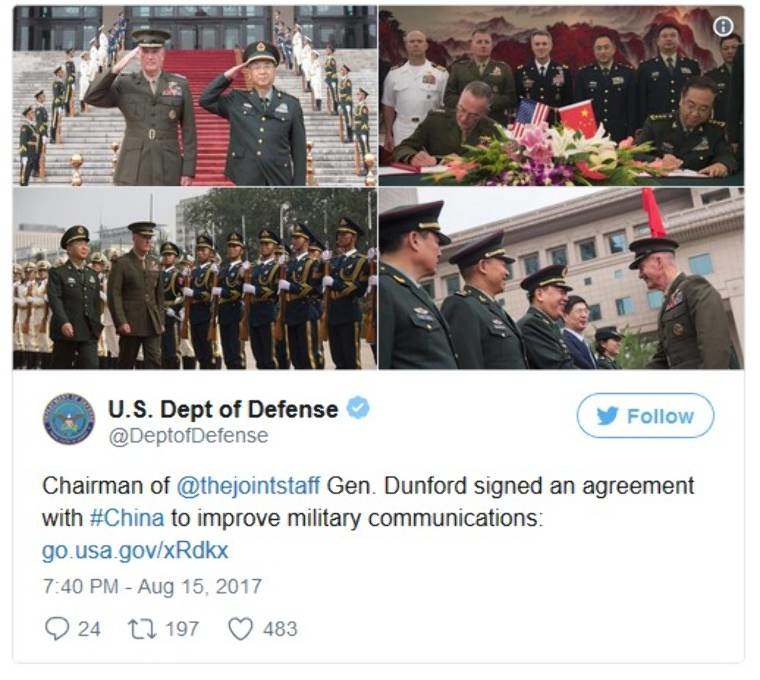Click the blue verified checkmark badge
Screen dimensions: 760x680
point(358,408)
